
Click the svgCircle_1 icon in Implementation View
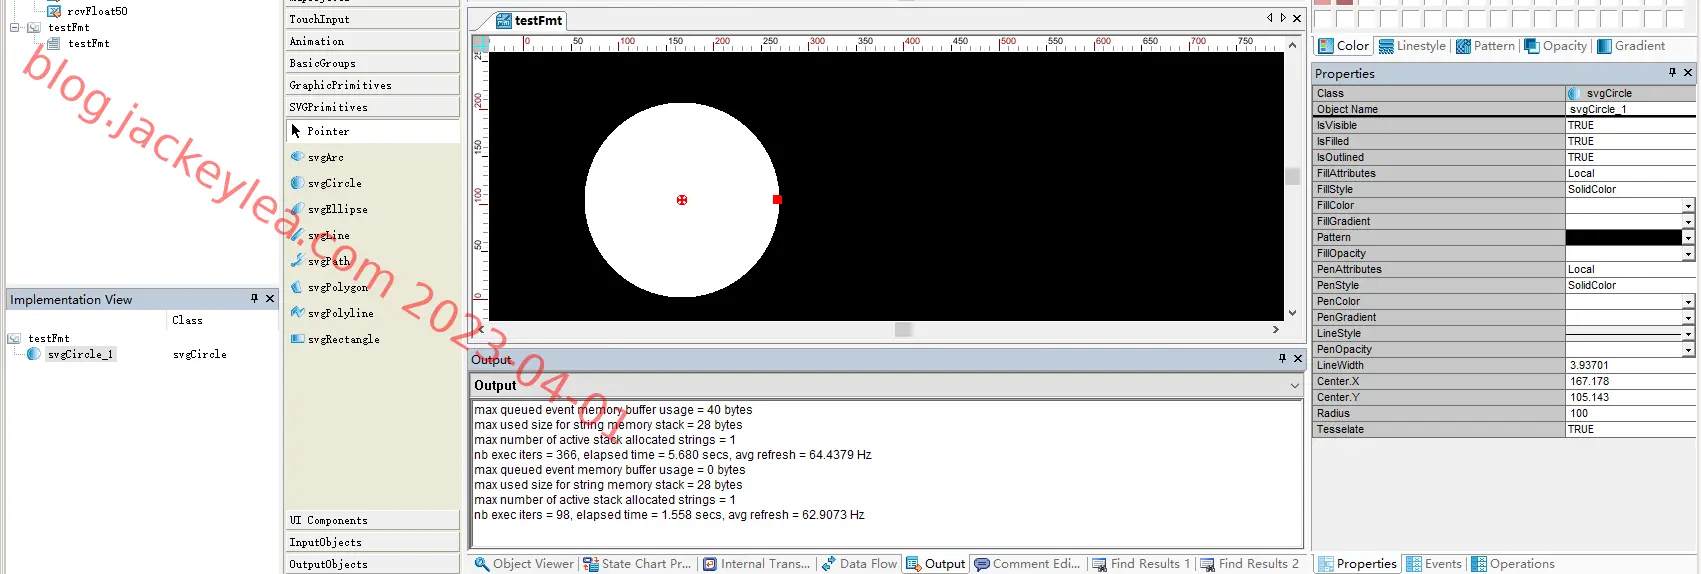click(34, 354)
